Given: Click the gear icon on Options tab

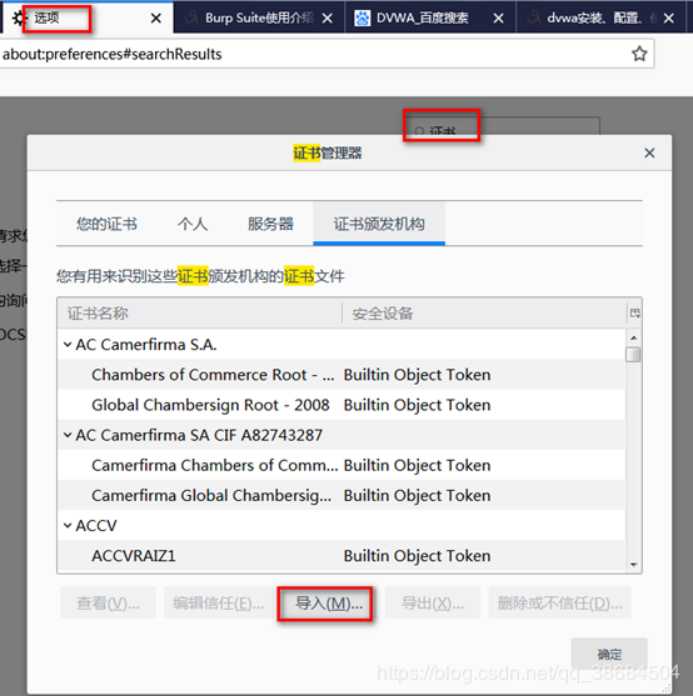Looking at the screenshot, I should [x=18, y=18].
